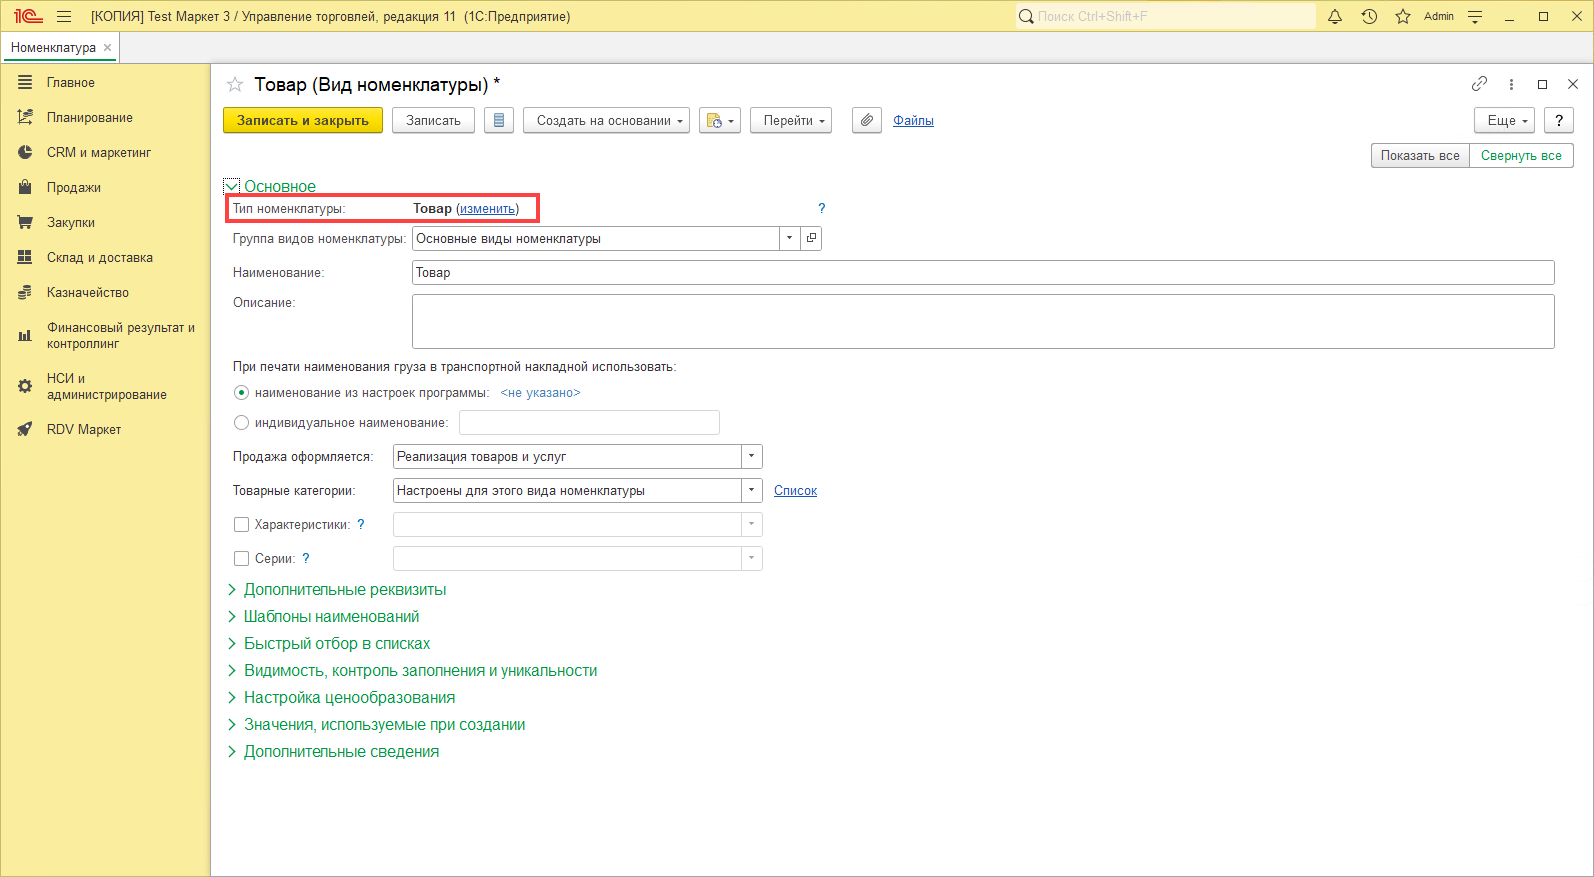Open Создать на основании dropdown menu
This screenshot has height=877, width=1594.
pyautogui.click(x=606, y=120)
